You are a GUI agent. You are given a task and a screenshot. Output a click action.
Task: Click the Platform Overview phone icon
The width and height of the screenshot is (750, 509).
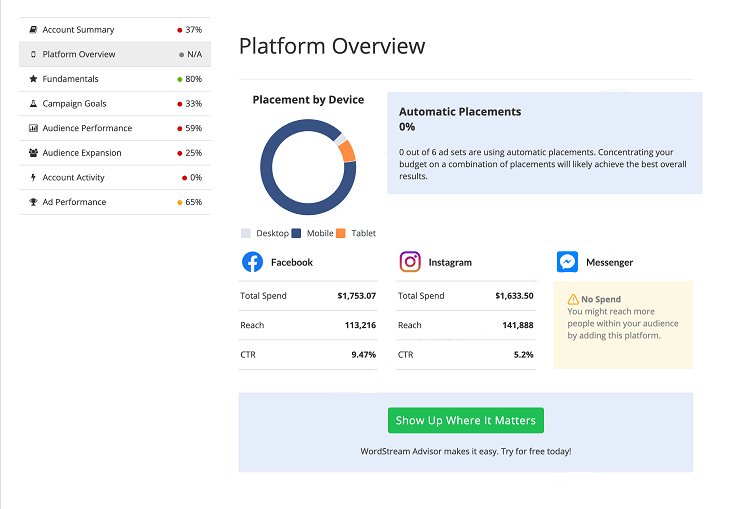[33, 54]
